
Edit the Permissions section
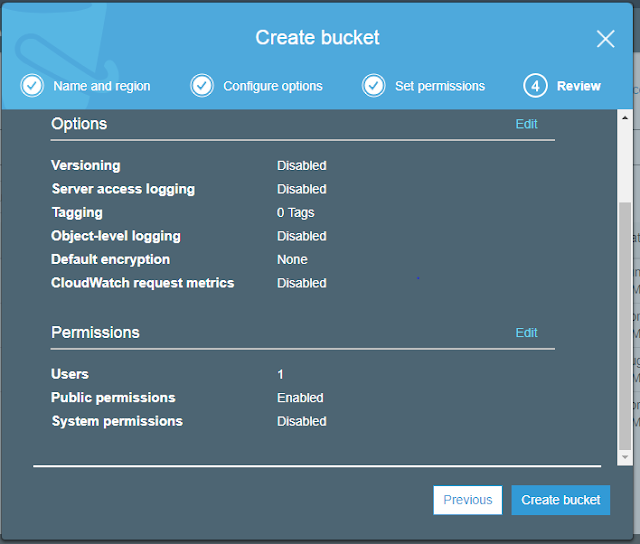(x=526, y=333)
